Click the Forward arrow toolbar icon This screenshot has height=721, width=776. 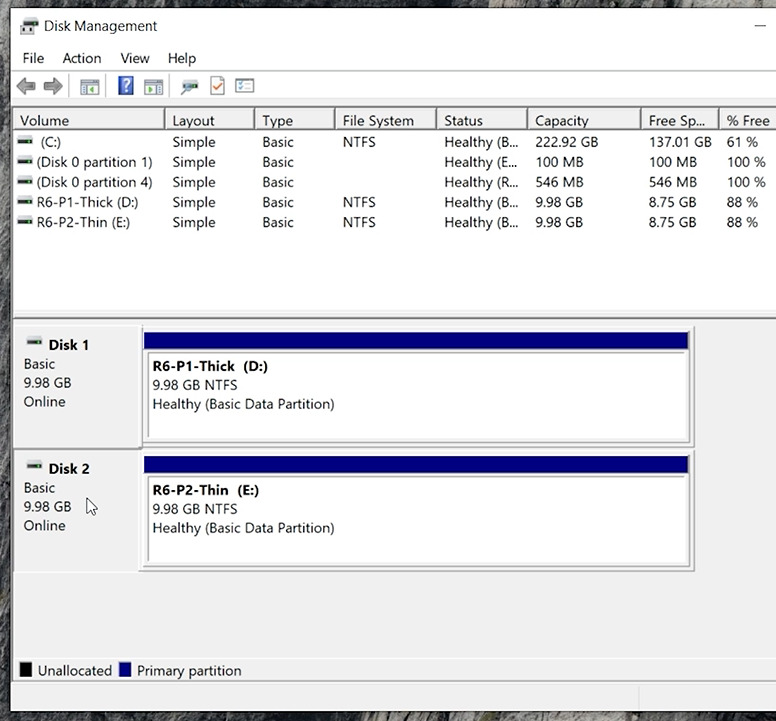(x=53, y=86)
